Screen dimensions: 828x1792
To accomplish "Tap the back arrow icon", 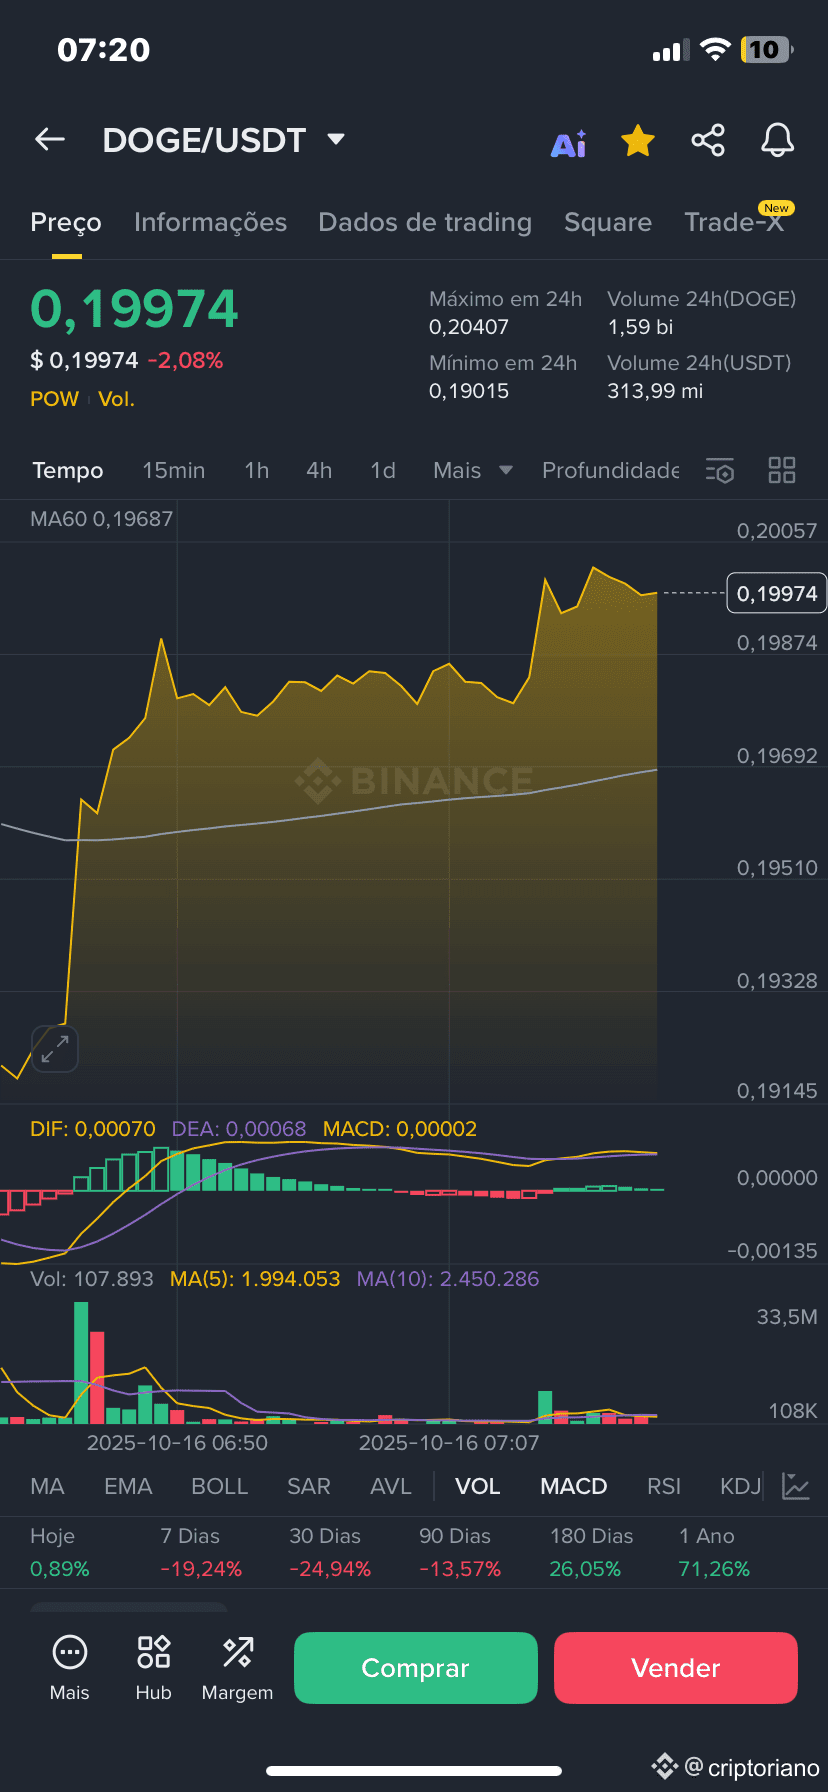I will click(50, 140).
